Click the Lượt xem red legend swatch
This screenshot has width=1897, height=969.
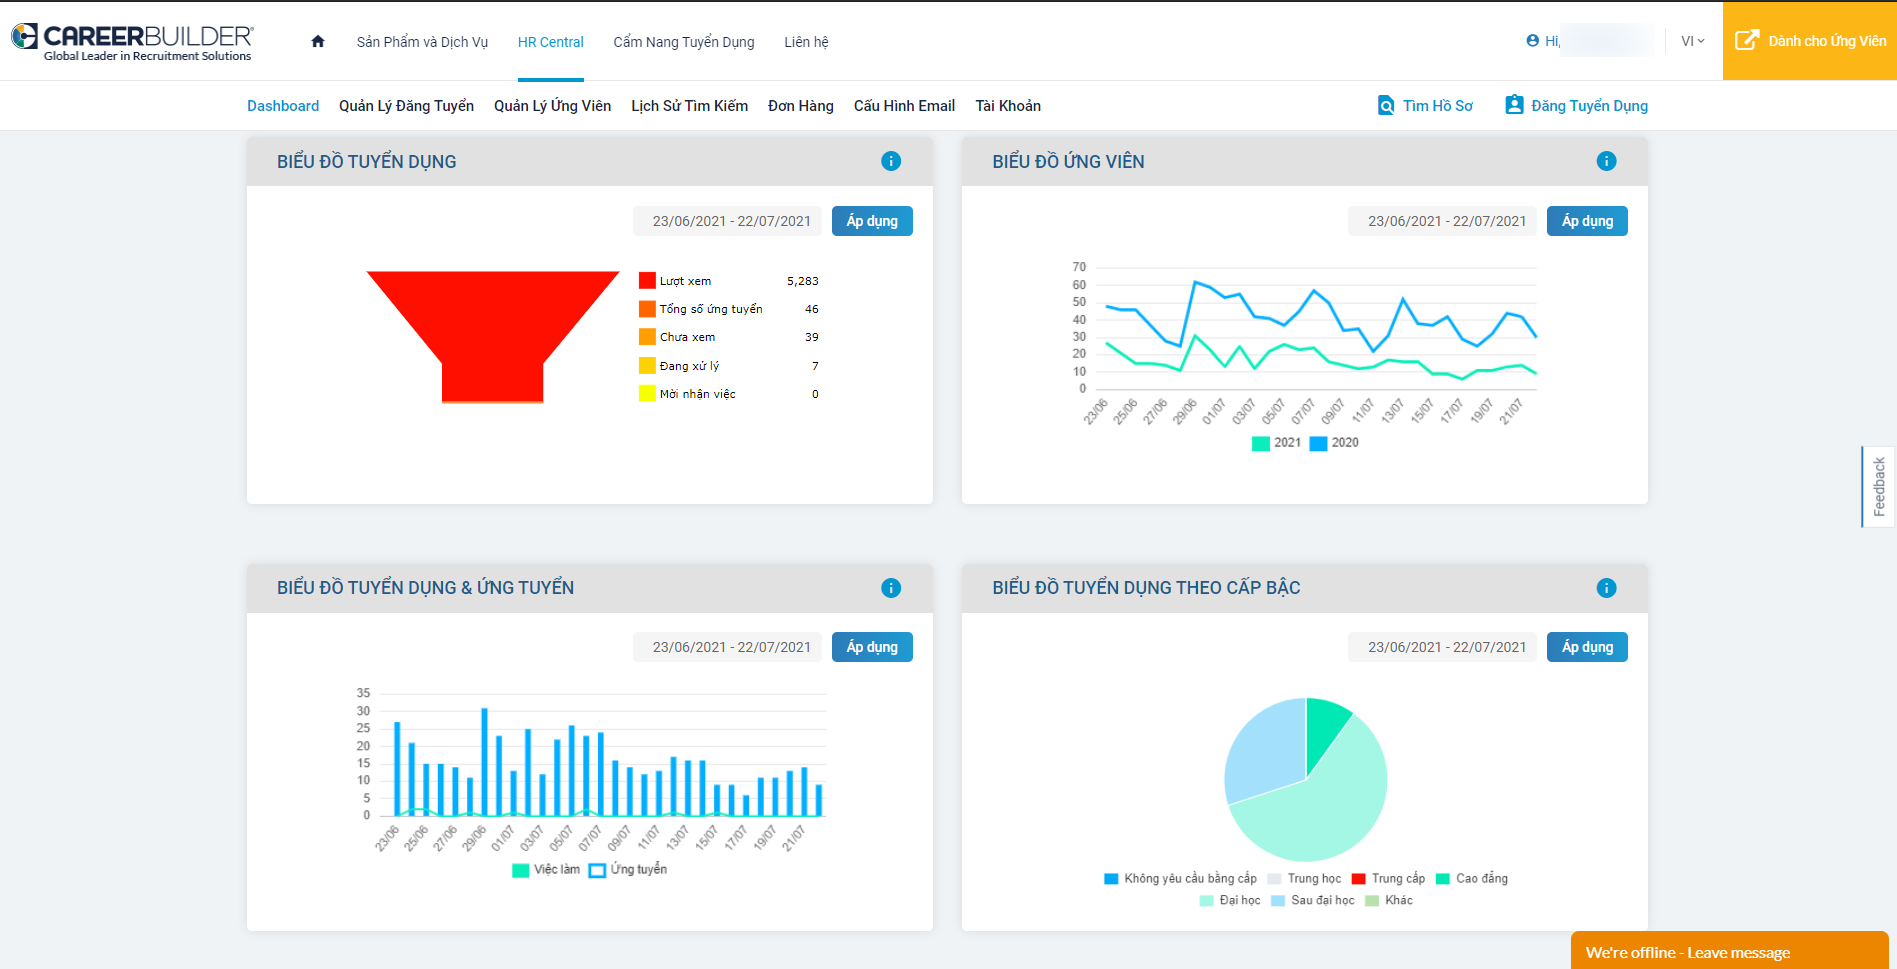647,281
